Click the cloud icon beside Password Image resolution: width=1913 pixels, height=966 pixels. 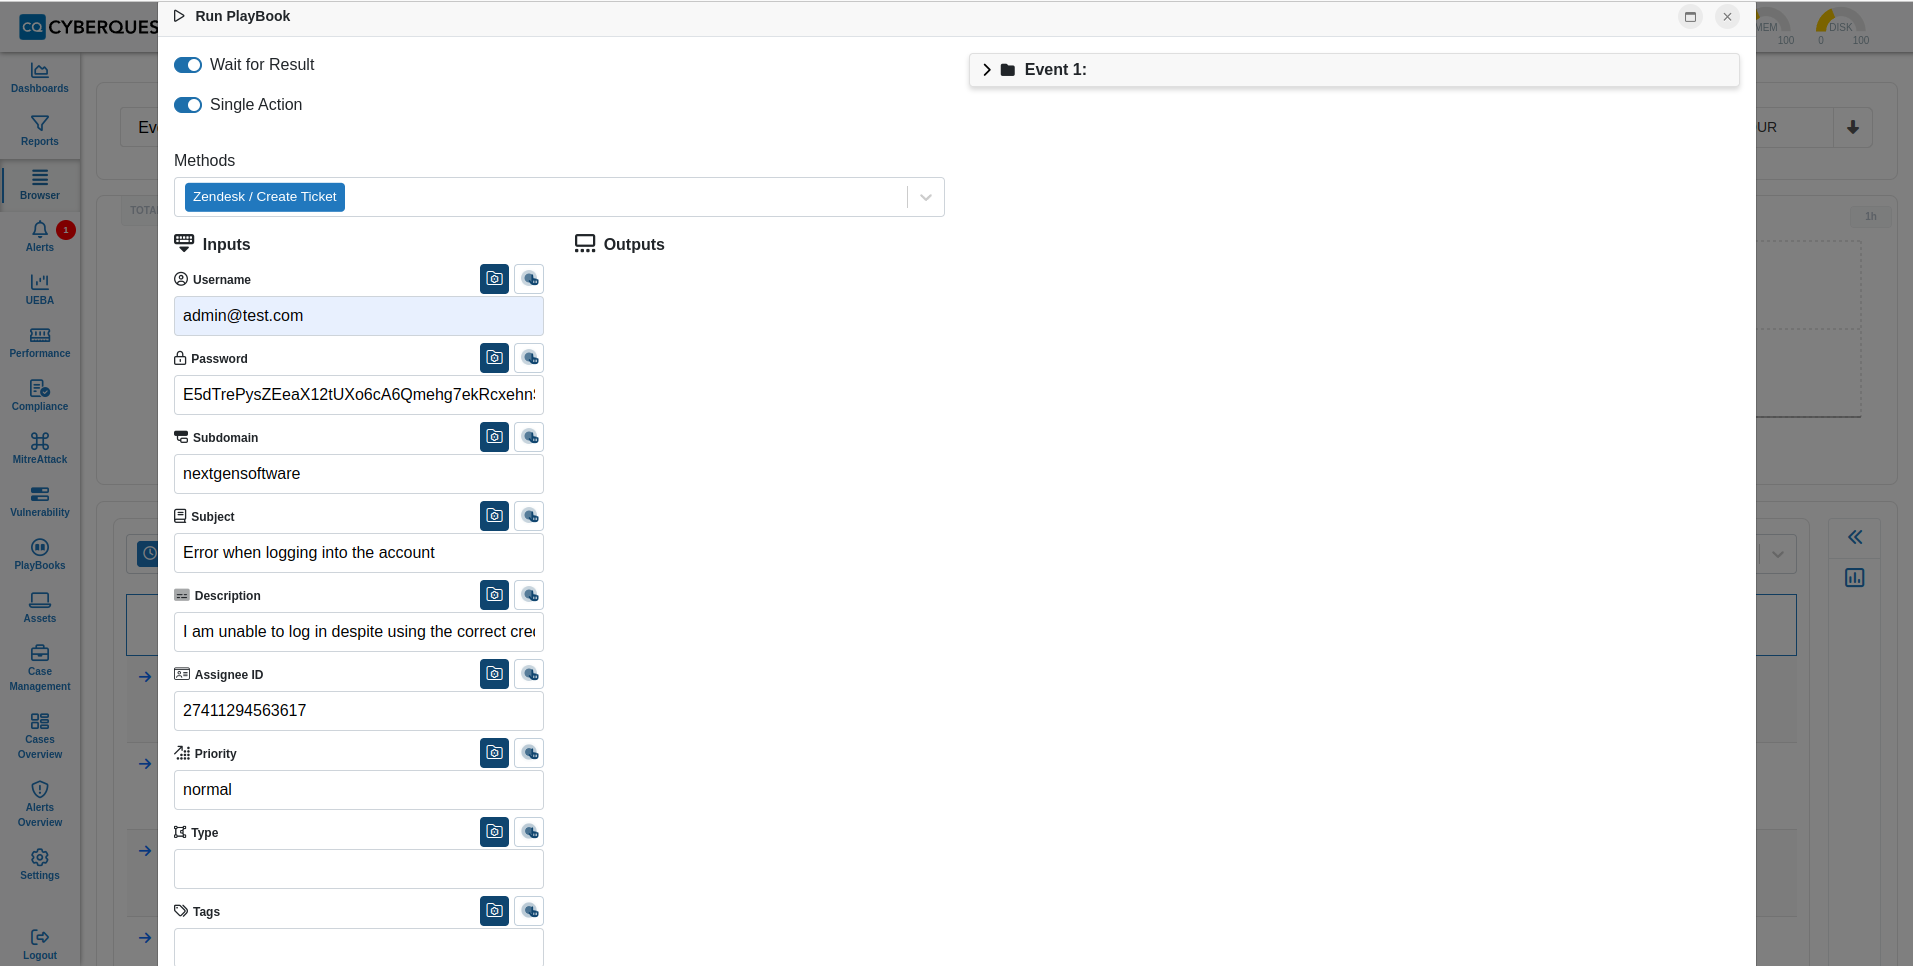pos(529,358)
